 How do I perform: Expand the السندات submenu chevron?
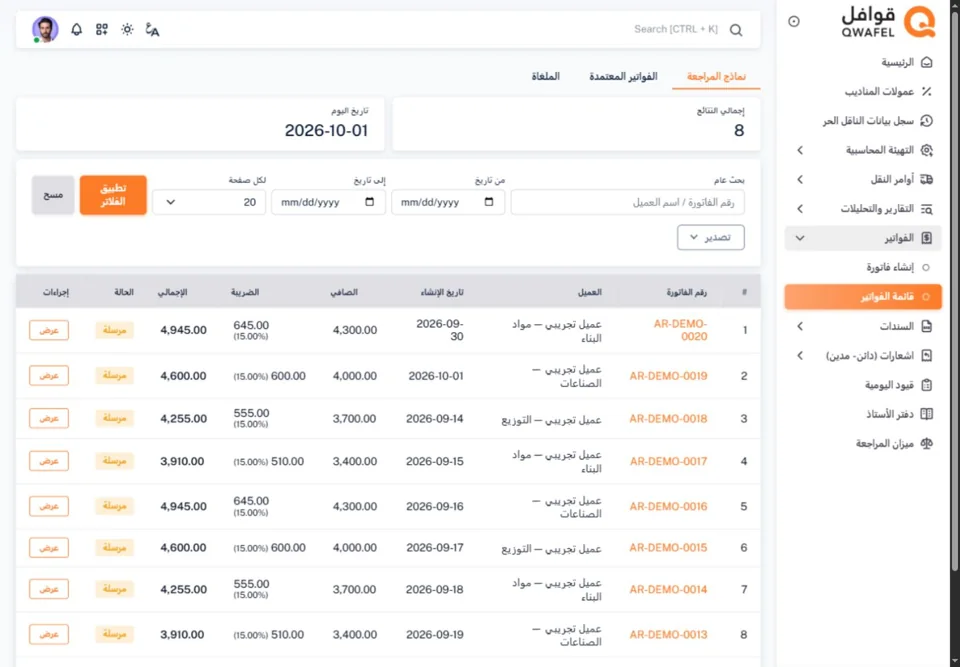pos(800,326)
